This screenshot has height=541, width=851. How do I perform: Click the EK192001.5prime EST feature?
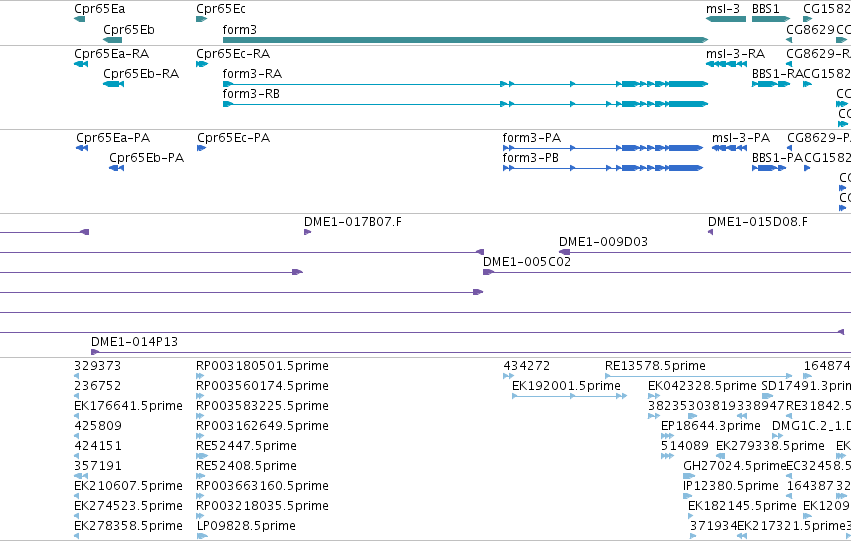pyautogui.click(x=569, y=396)
